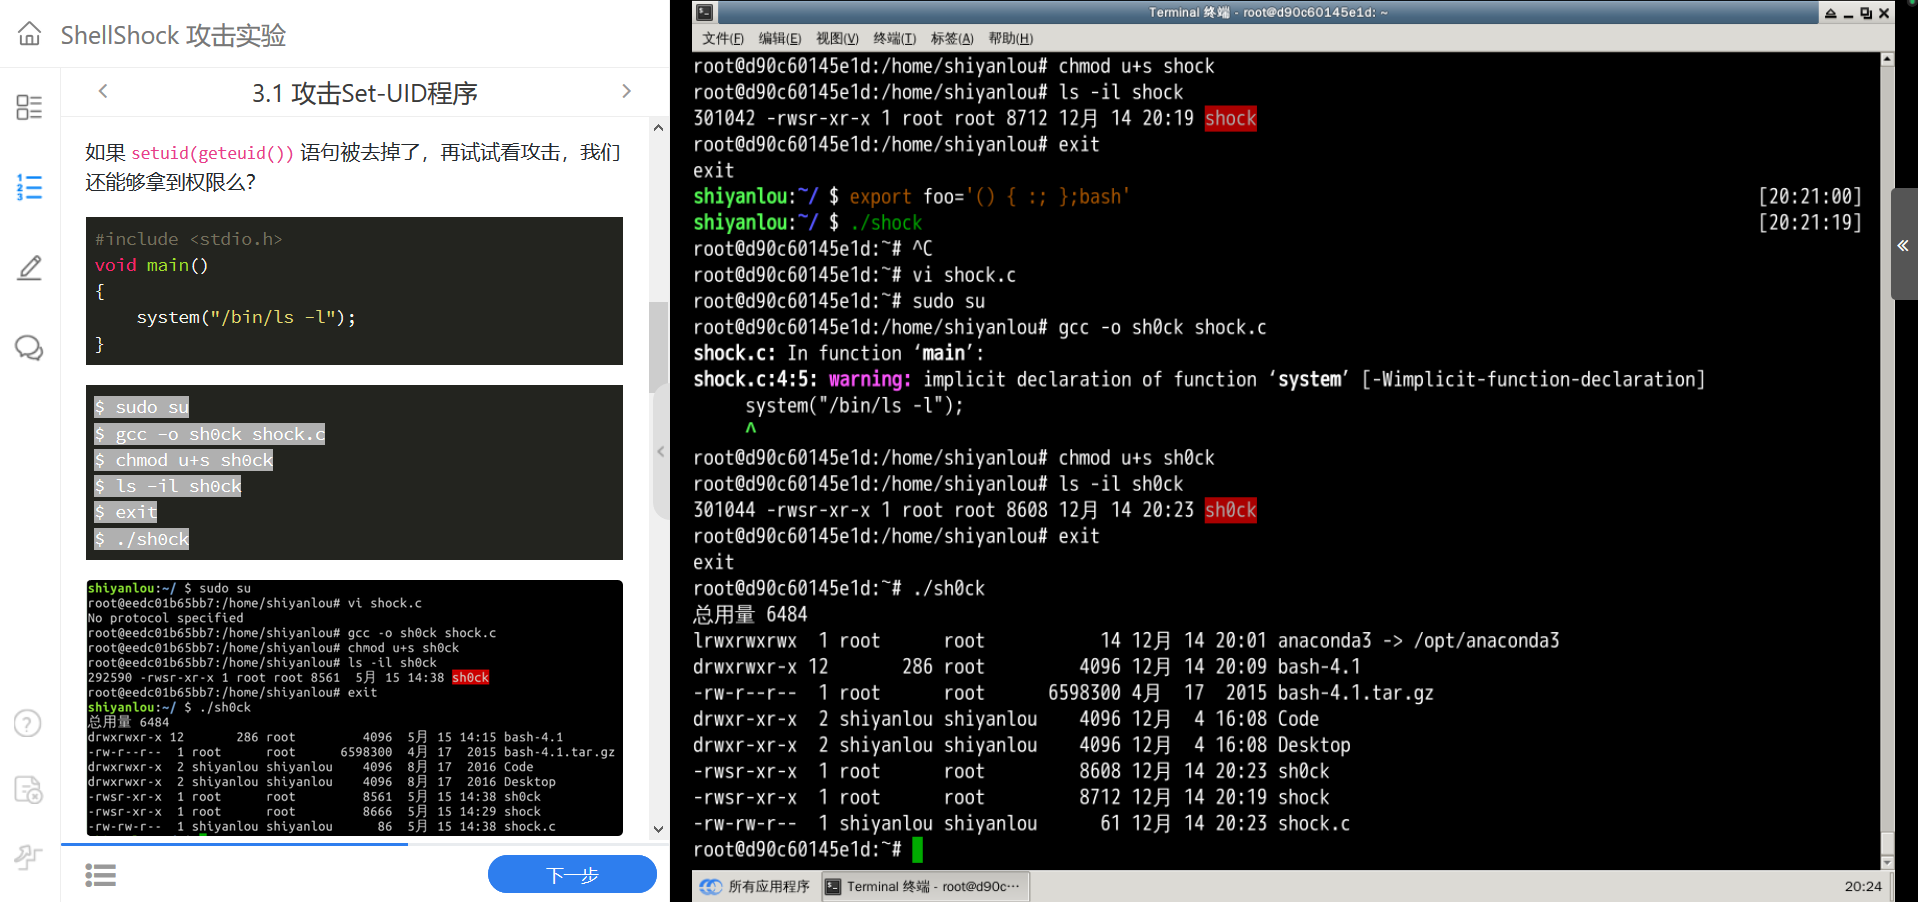
Task: Click the 'shock.c' entry at listing end
Action: pos(1313,823)
